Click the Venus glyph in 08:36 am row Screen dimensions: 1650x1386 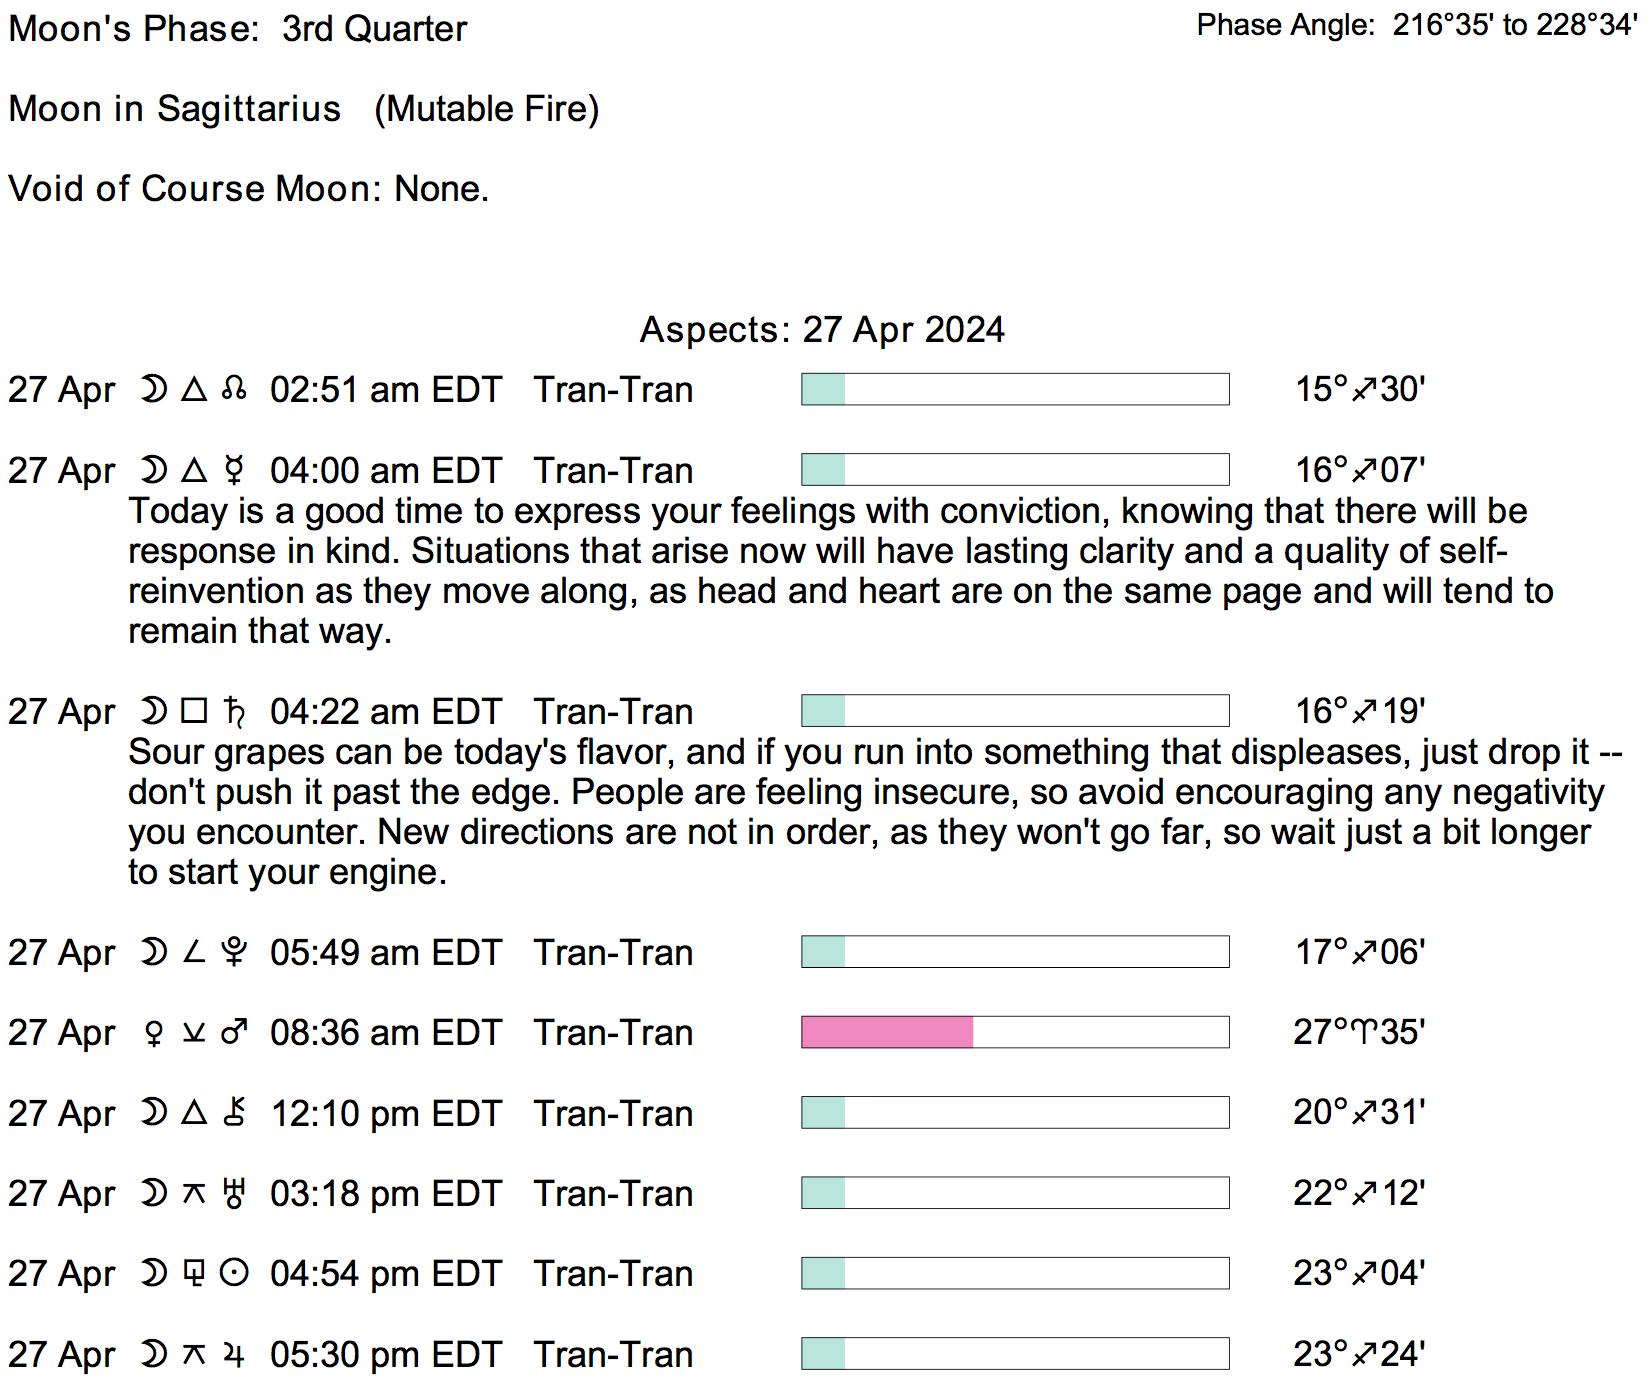(x=153, y=1033)
